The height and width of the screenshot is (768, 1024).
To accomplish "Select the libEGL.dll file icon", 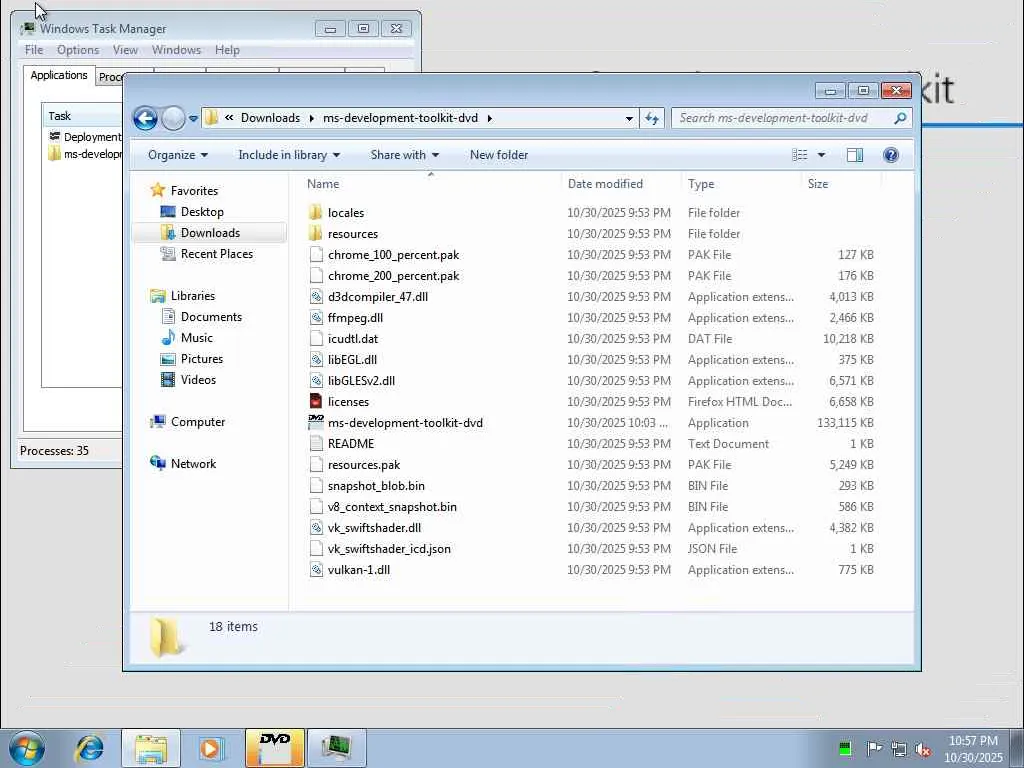I will pyautogui.click(x=316, y=360).
